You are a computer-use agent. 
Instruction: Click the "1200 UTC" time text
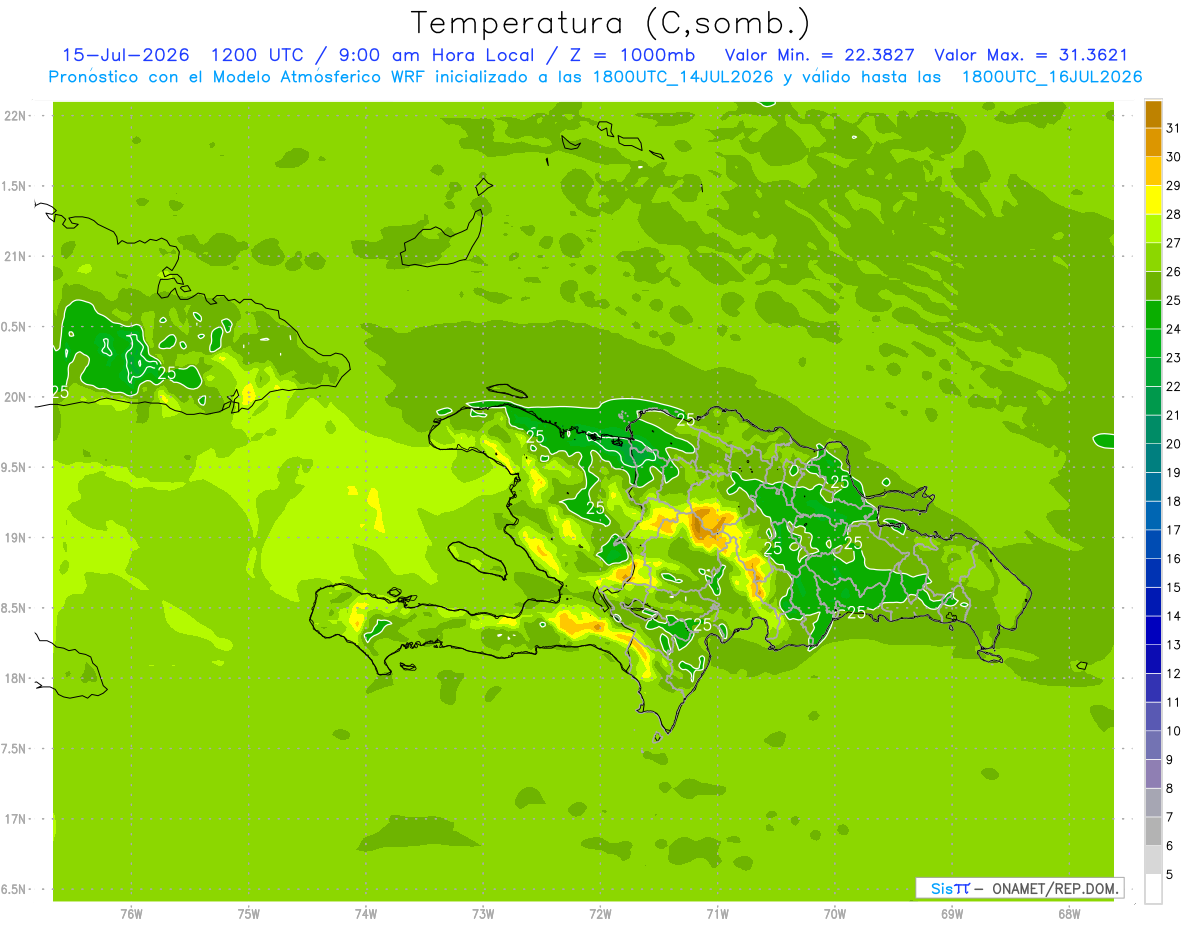(259, 55)
